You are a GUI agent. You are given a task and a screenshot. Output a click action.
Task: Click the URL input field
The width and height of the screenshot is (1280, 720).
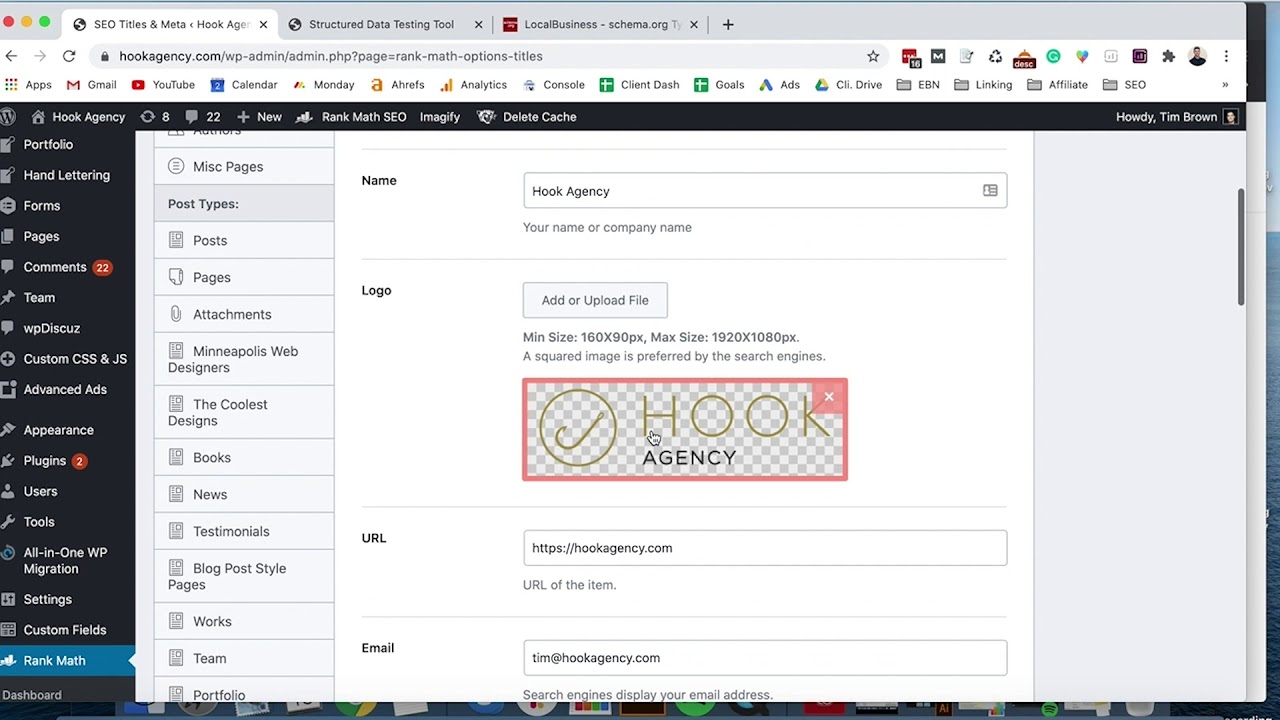[765, 548]
